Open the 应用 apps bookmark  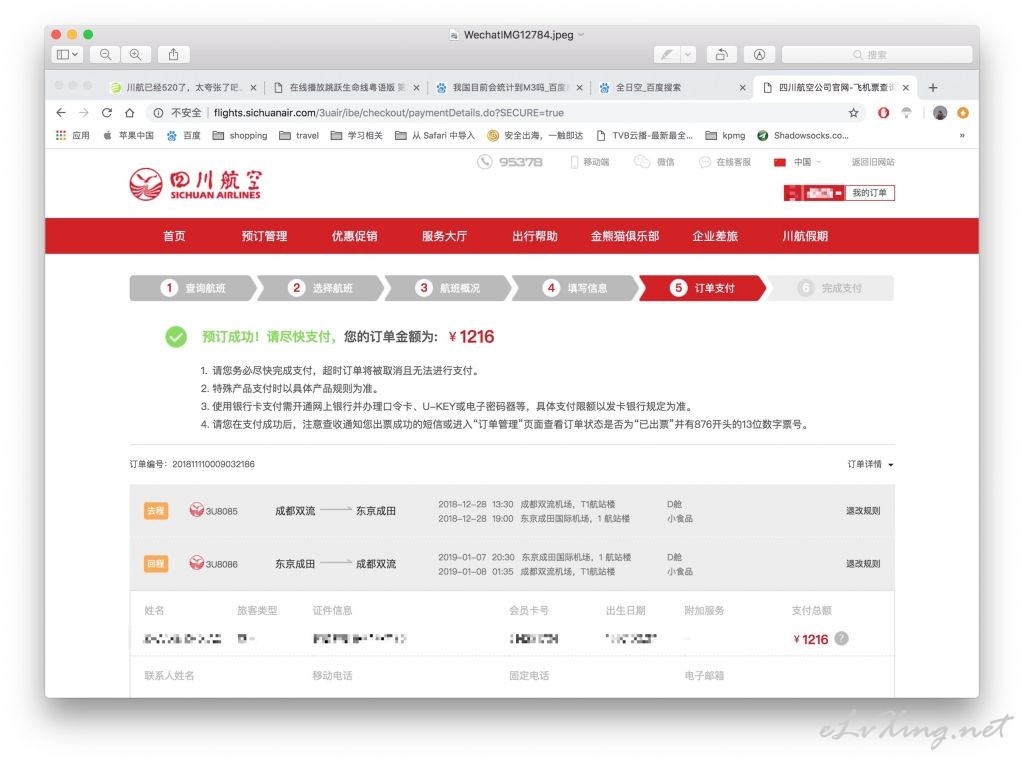click(x=72, y=136)
